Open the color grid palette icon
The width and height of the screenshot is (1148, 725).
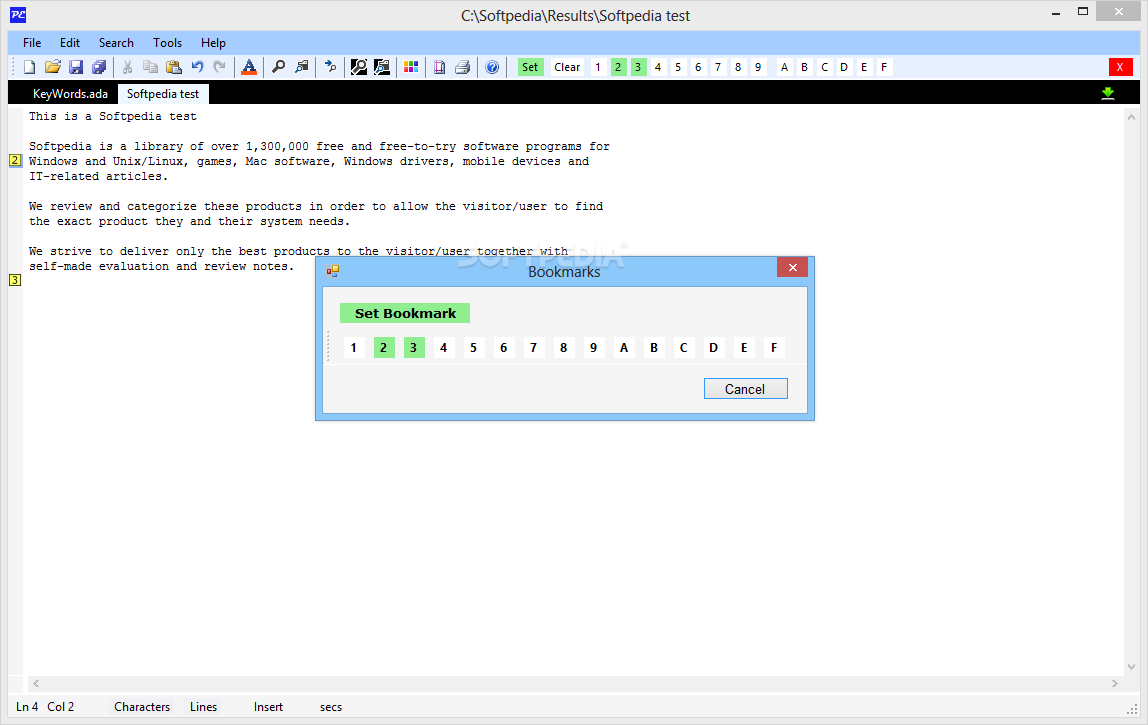[411, 67]
